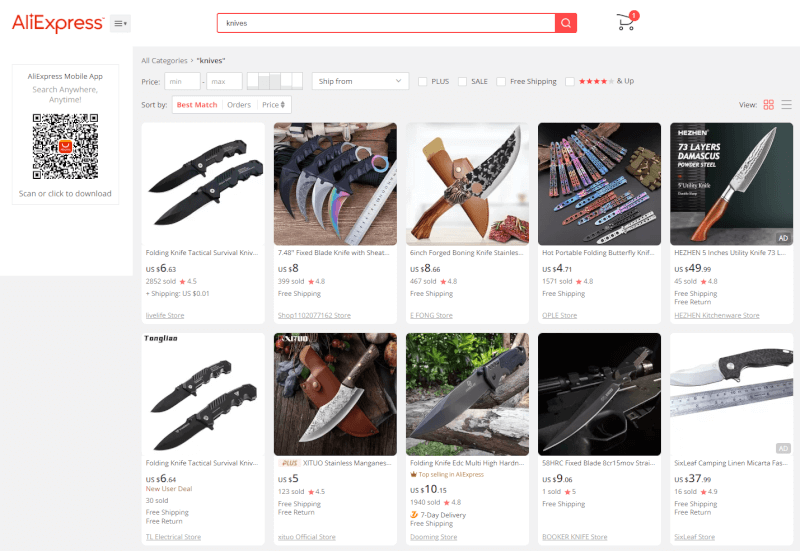Visit Dooming Store link
The width and height of the screenshot is (800, 551).
433,537
